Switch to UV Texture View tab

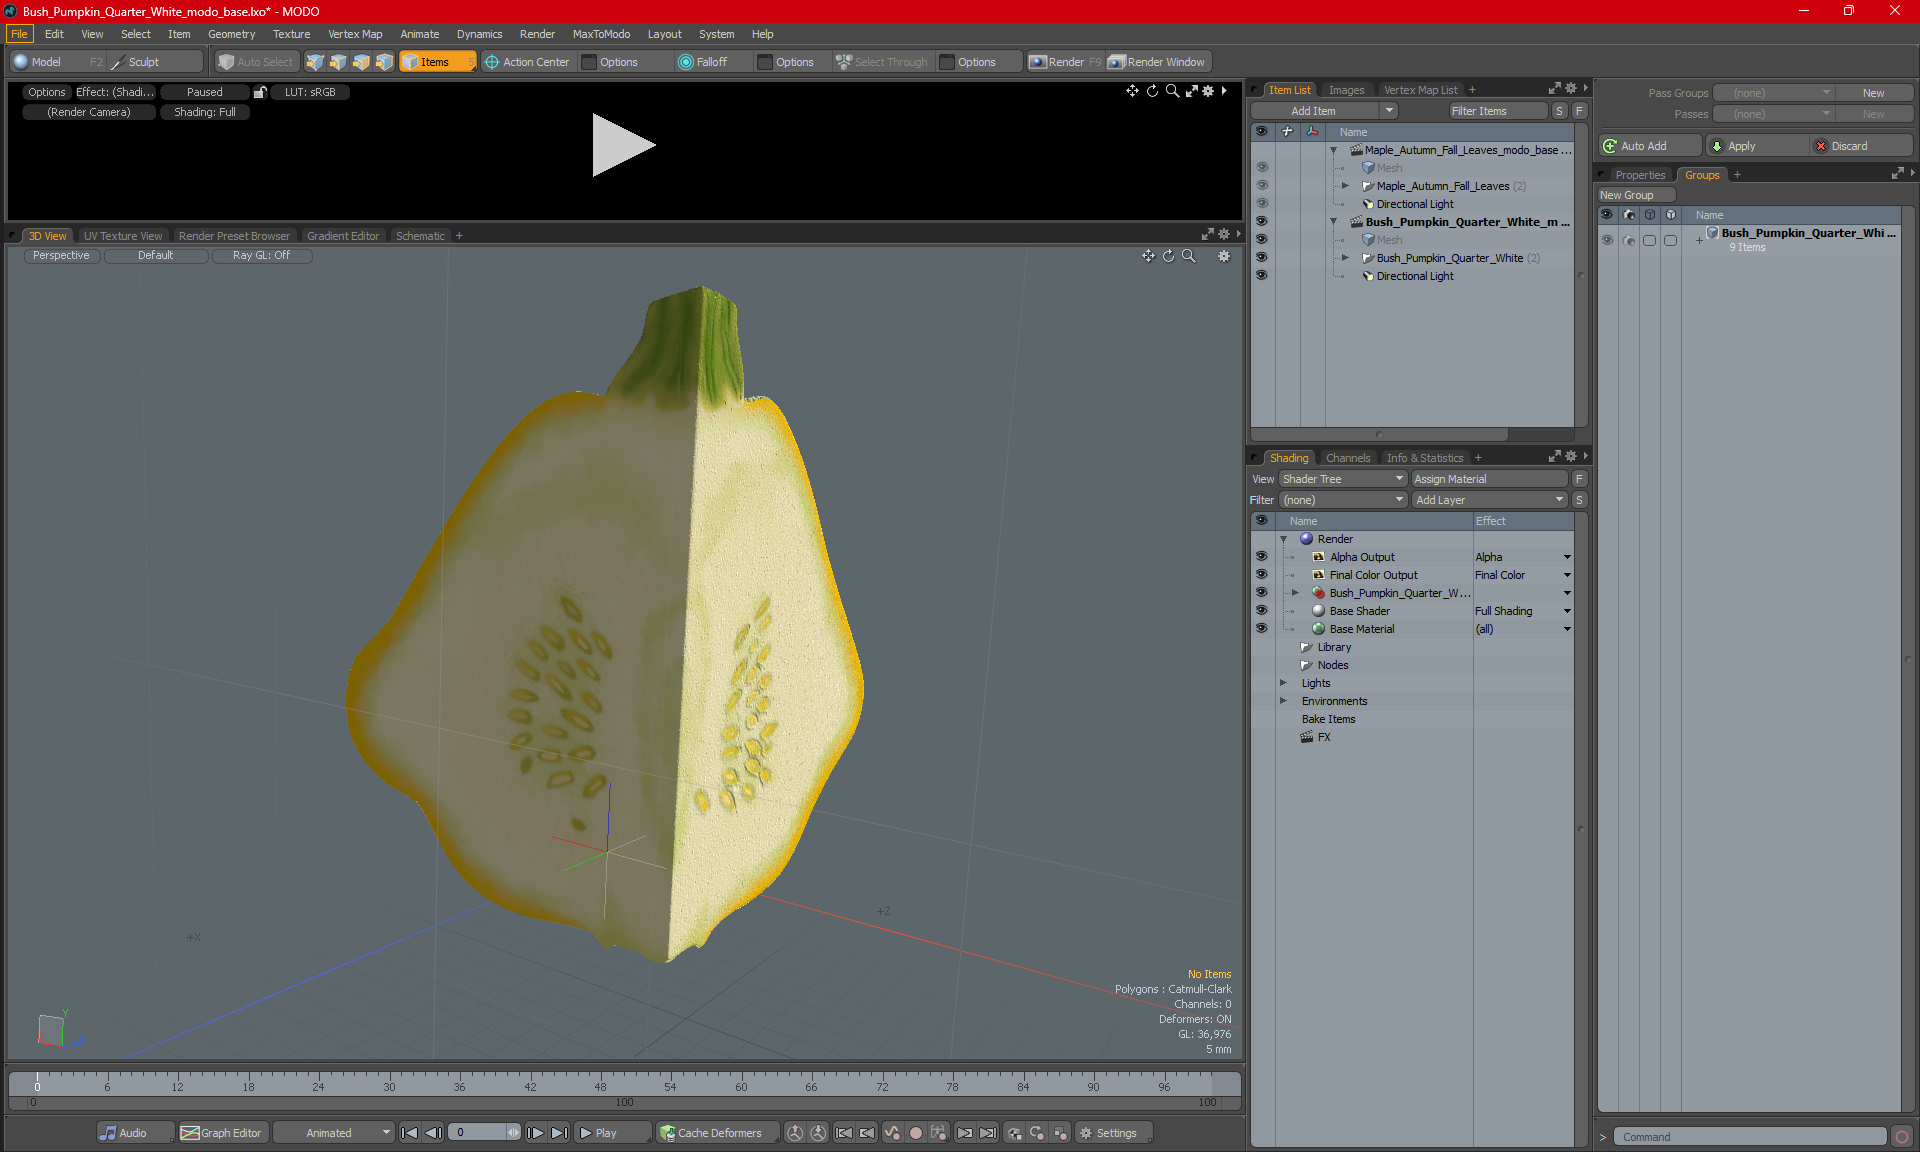tap(123, 236)
